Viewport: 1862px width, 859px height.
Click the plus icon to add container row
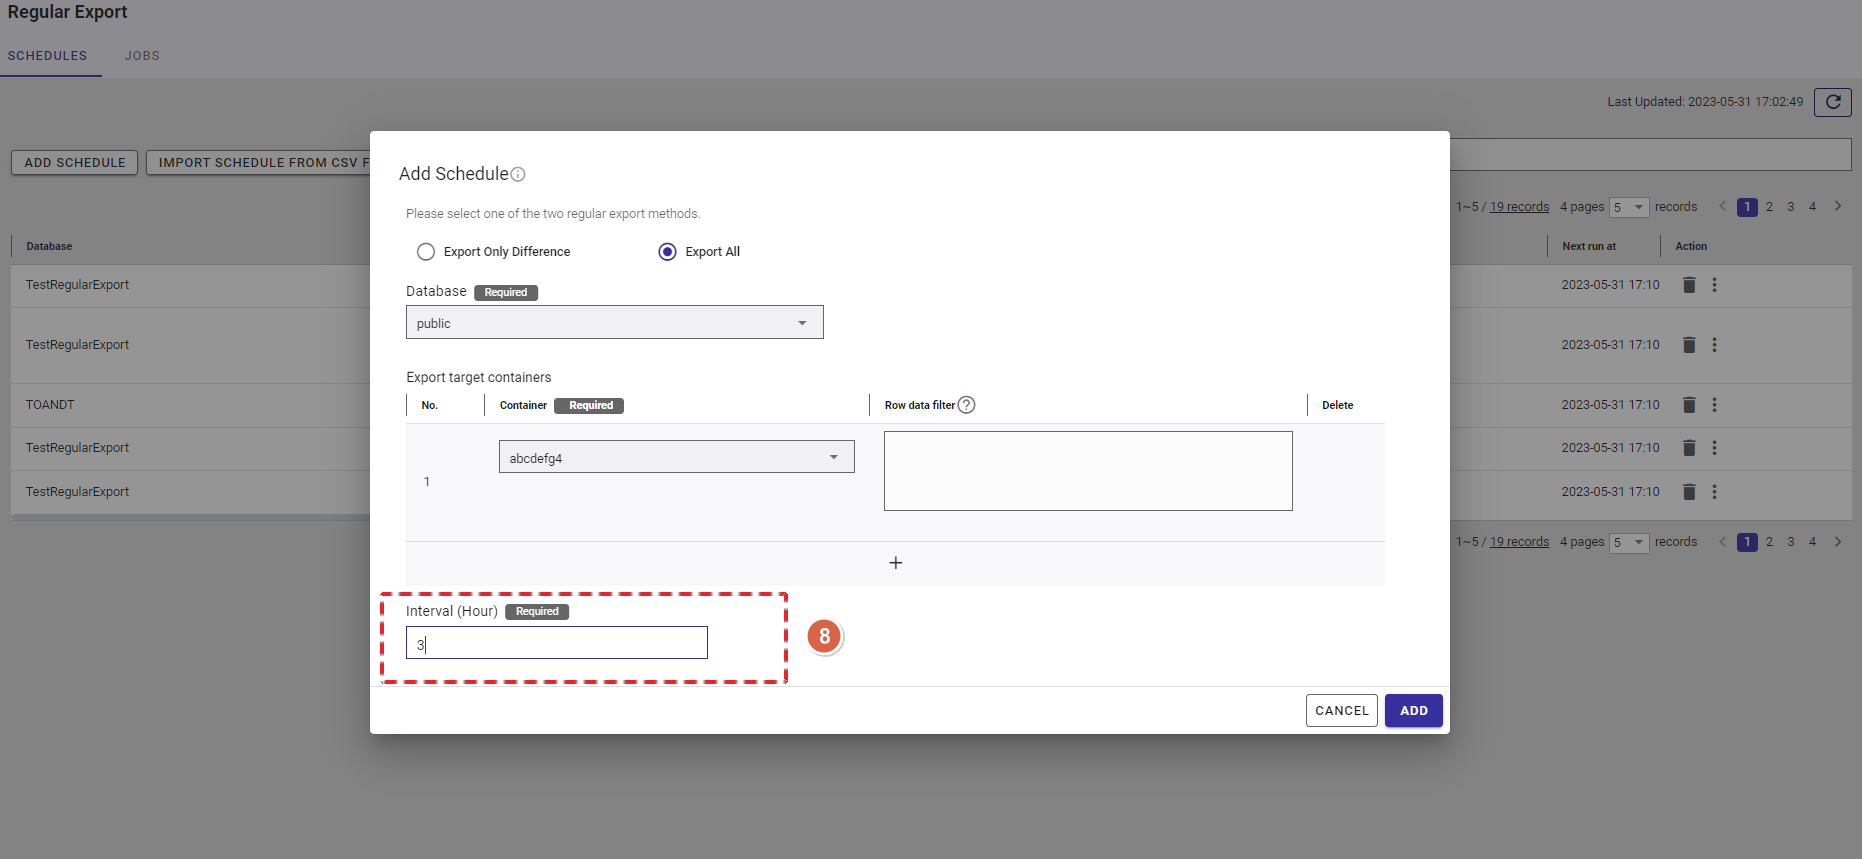point(895,563)
